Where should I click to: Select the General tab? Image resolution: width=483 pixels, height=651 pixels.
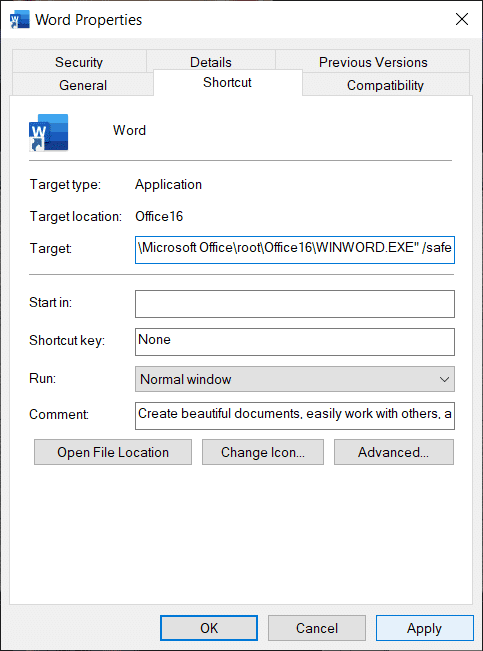pos(83,85)
